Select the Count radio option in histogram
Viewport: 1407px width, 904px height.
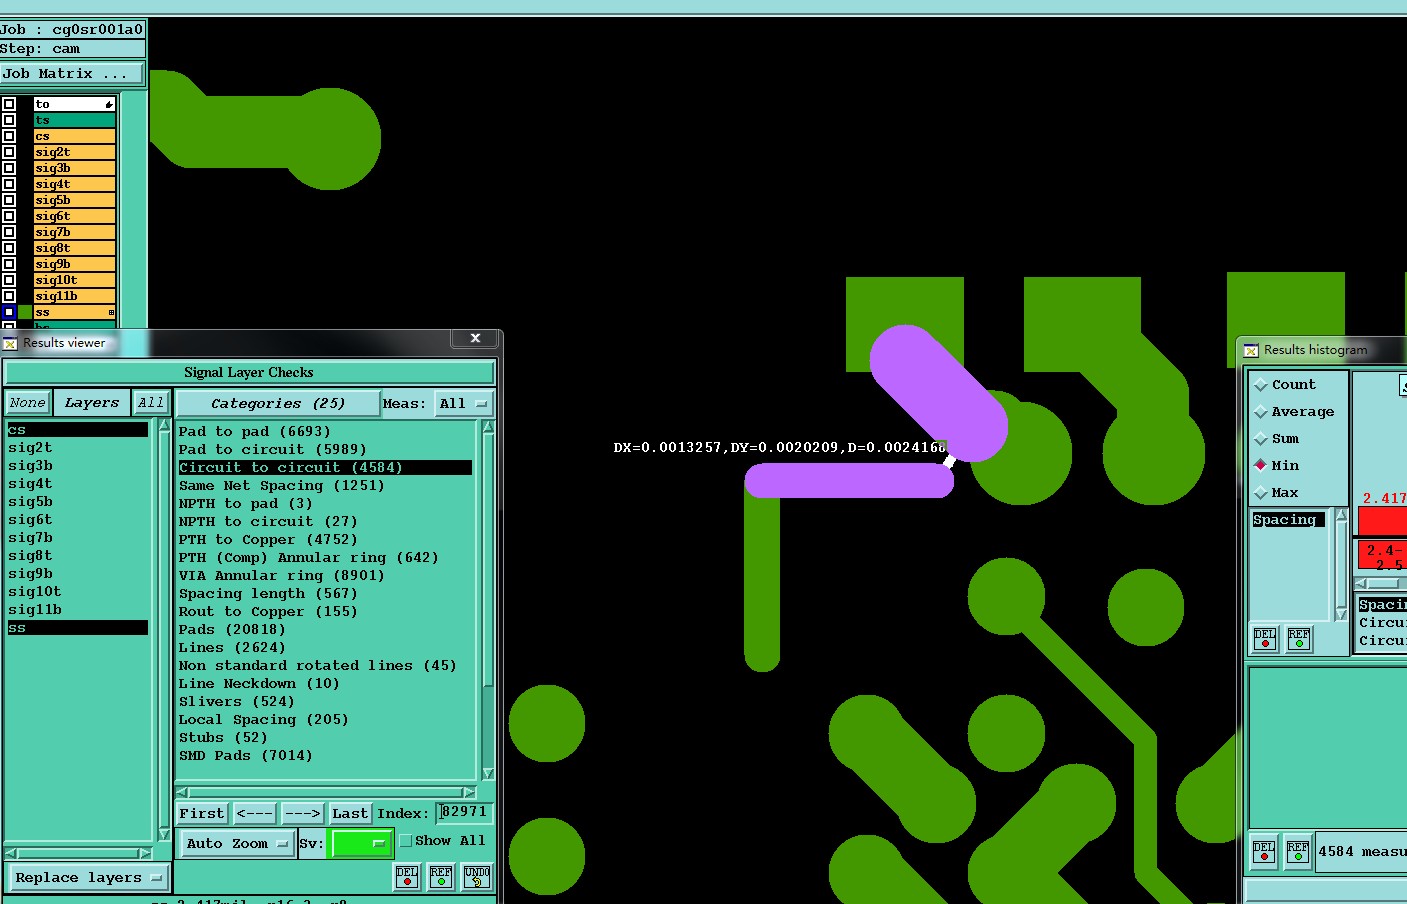click(x=1261, y=385)
